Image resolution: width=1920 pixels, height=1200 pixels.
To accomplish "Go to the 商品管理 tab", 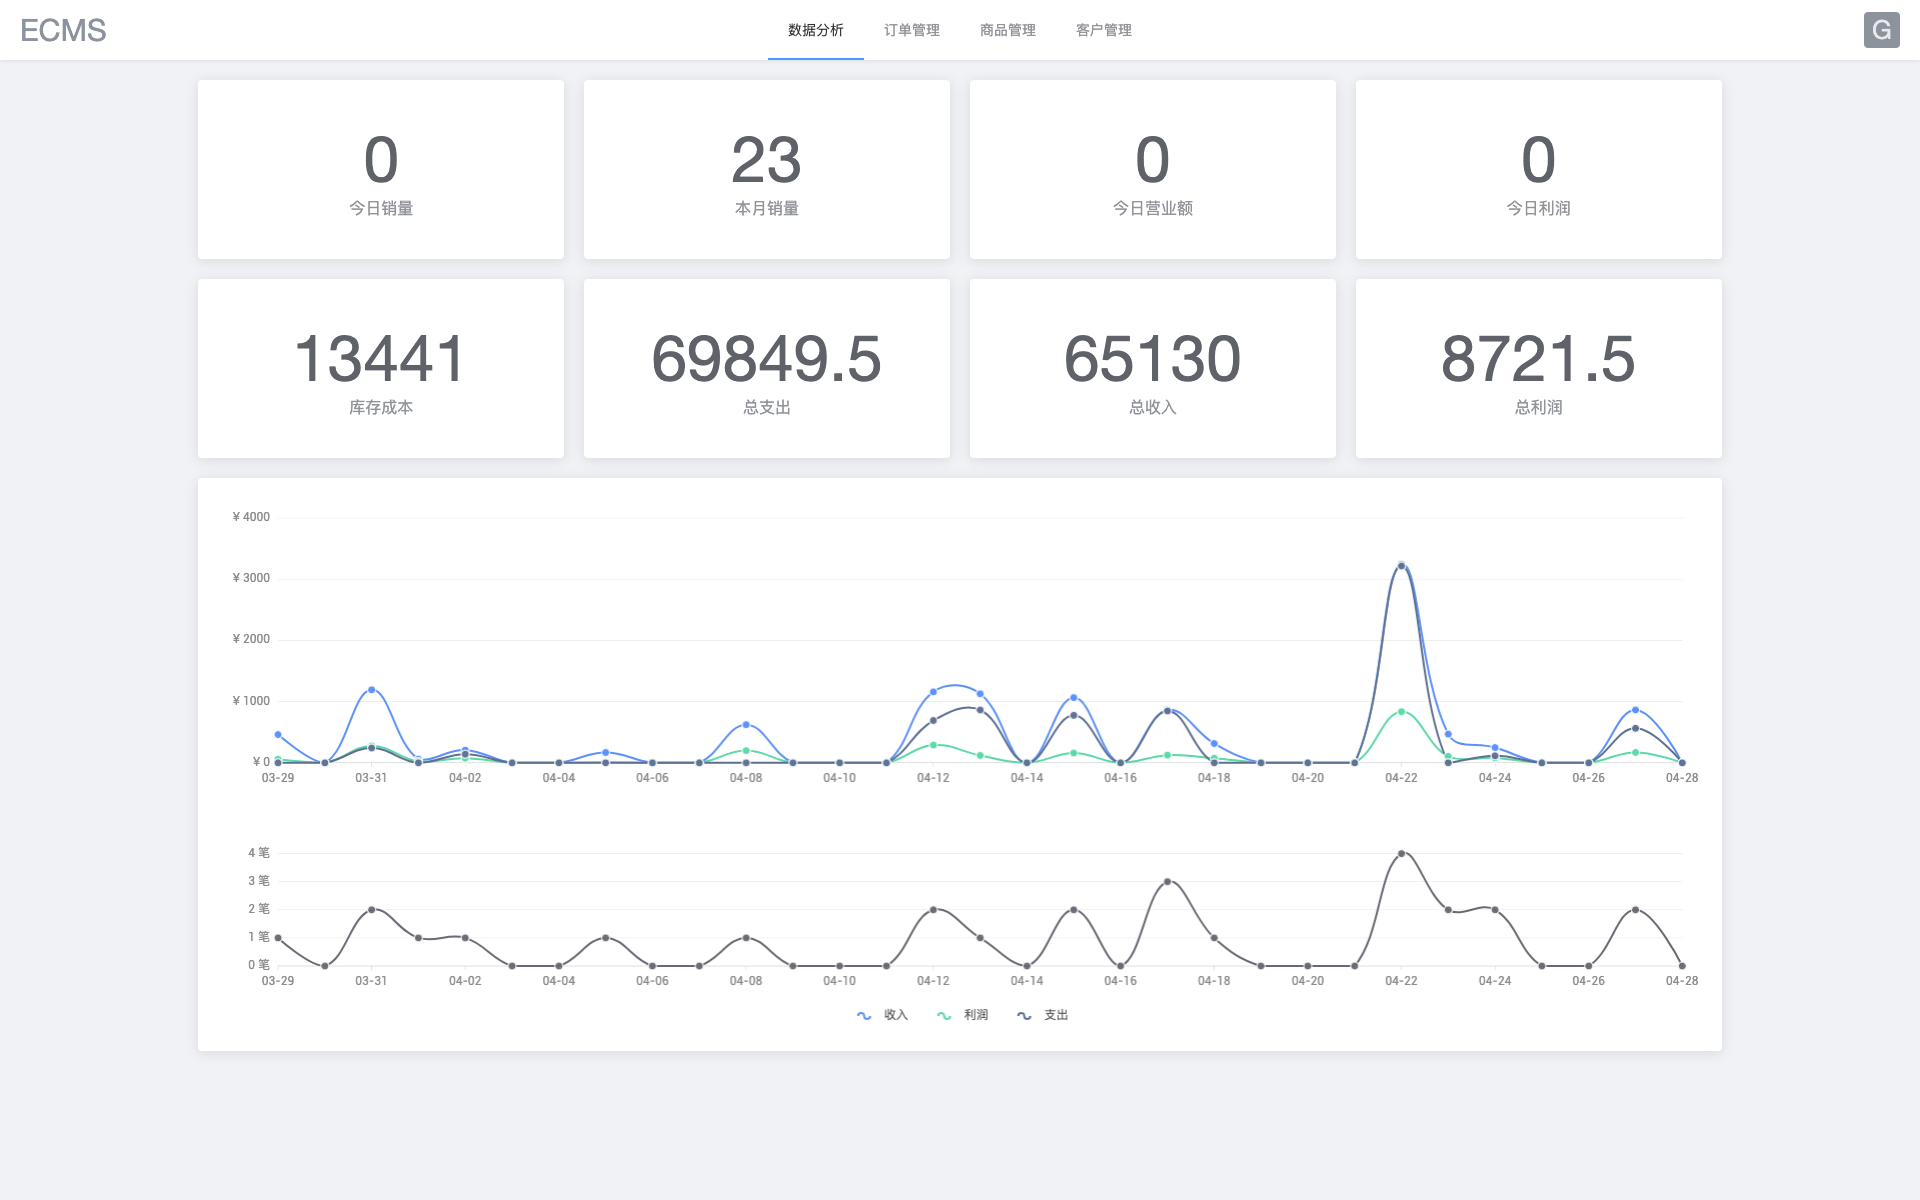I will [x=1007, y=30].
